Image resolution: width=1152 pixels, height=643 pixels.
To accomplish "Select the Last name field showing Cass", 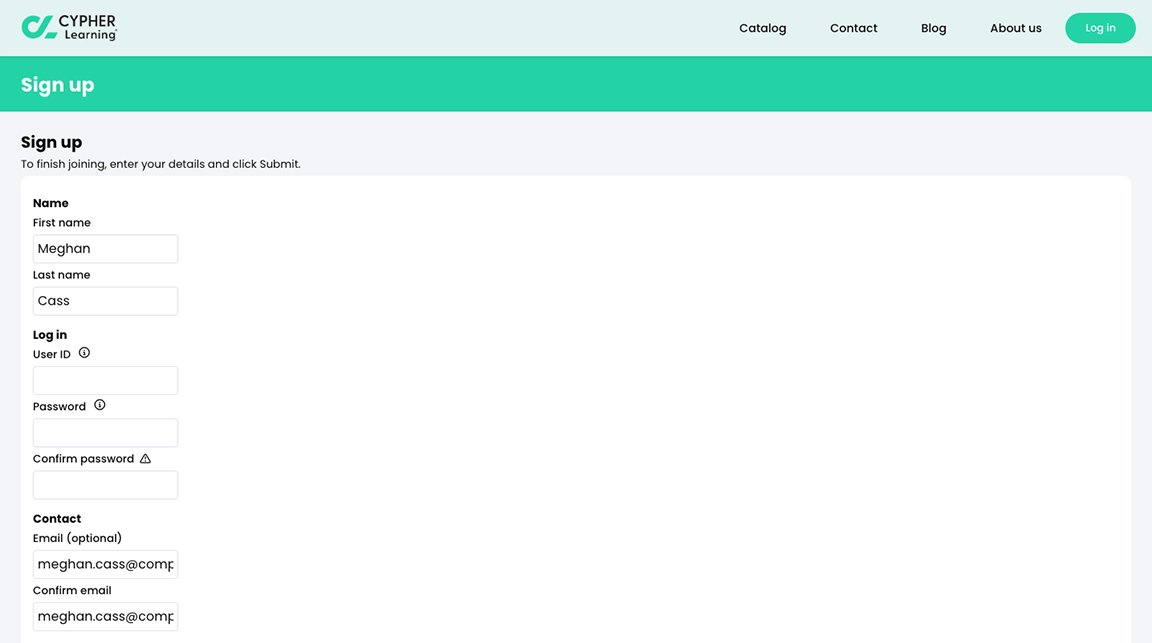I will coord(105,300).
